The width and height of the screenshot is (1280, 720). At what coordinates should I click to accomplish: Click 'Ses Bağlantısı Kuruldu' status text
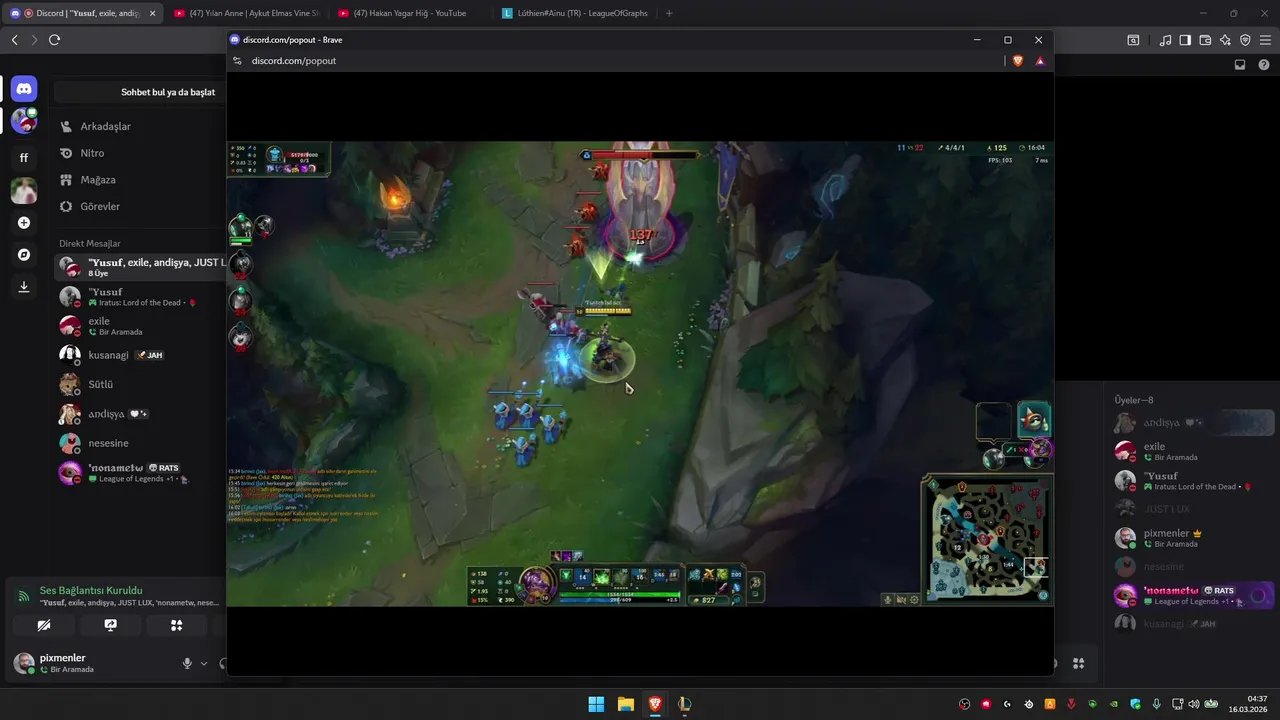click(x=91, y=591)
